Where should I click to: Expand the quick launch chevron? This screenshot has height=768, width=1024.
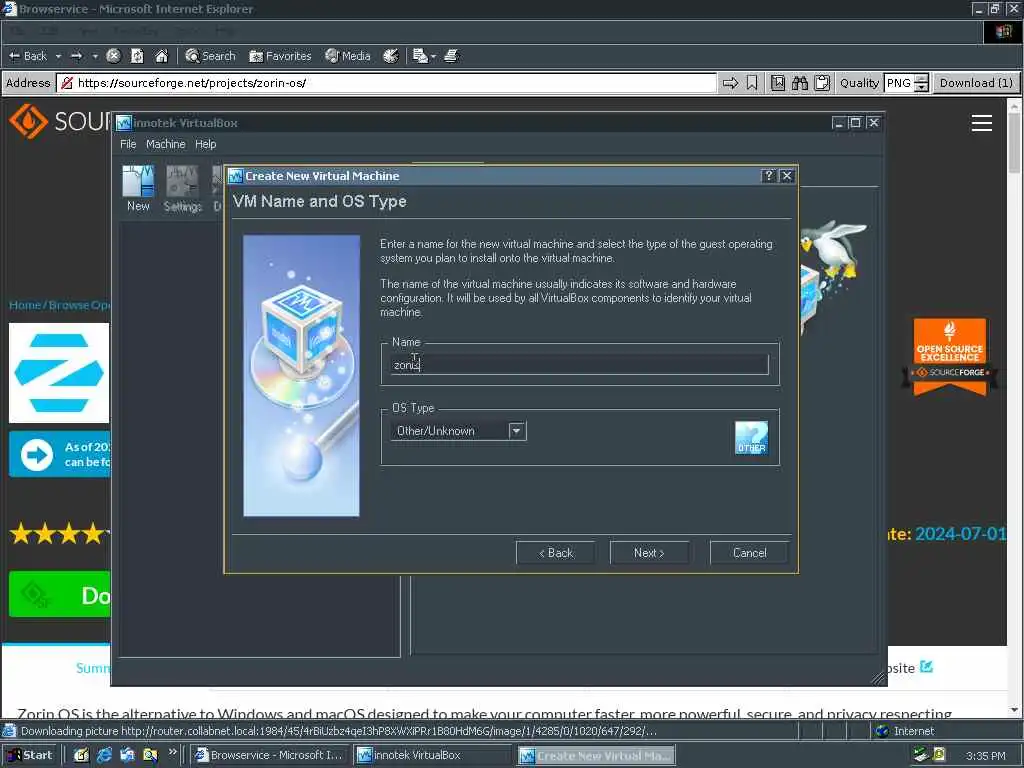(x=172, y=752)
